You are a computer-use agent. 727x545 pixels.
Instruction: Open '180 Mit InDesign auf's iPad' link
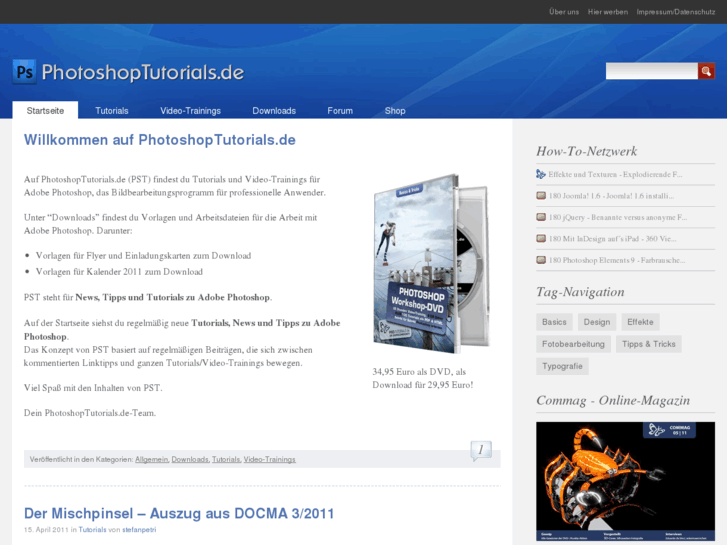tap(612, 238)
